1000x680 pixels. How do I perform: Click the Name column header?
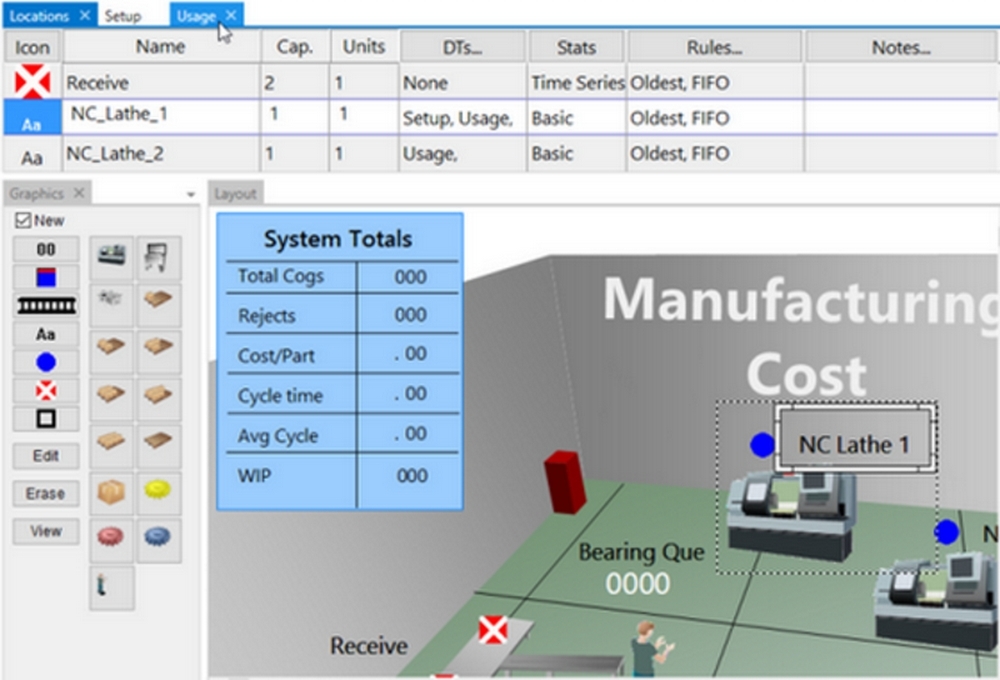161,47
